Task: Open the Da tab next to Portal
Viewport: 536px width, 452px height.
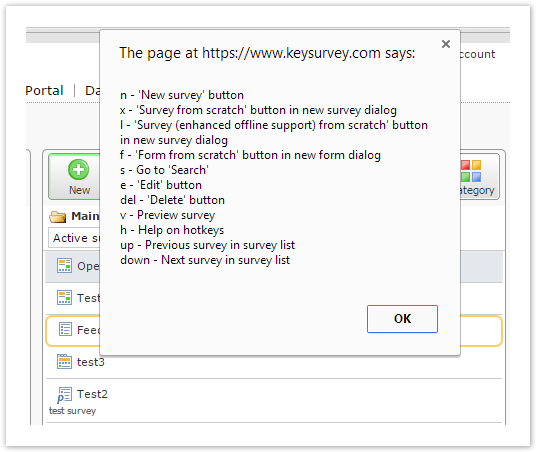Action: pyautogui.click(x=92, y=91)
